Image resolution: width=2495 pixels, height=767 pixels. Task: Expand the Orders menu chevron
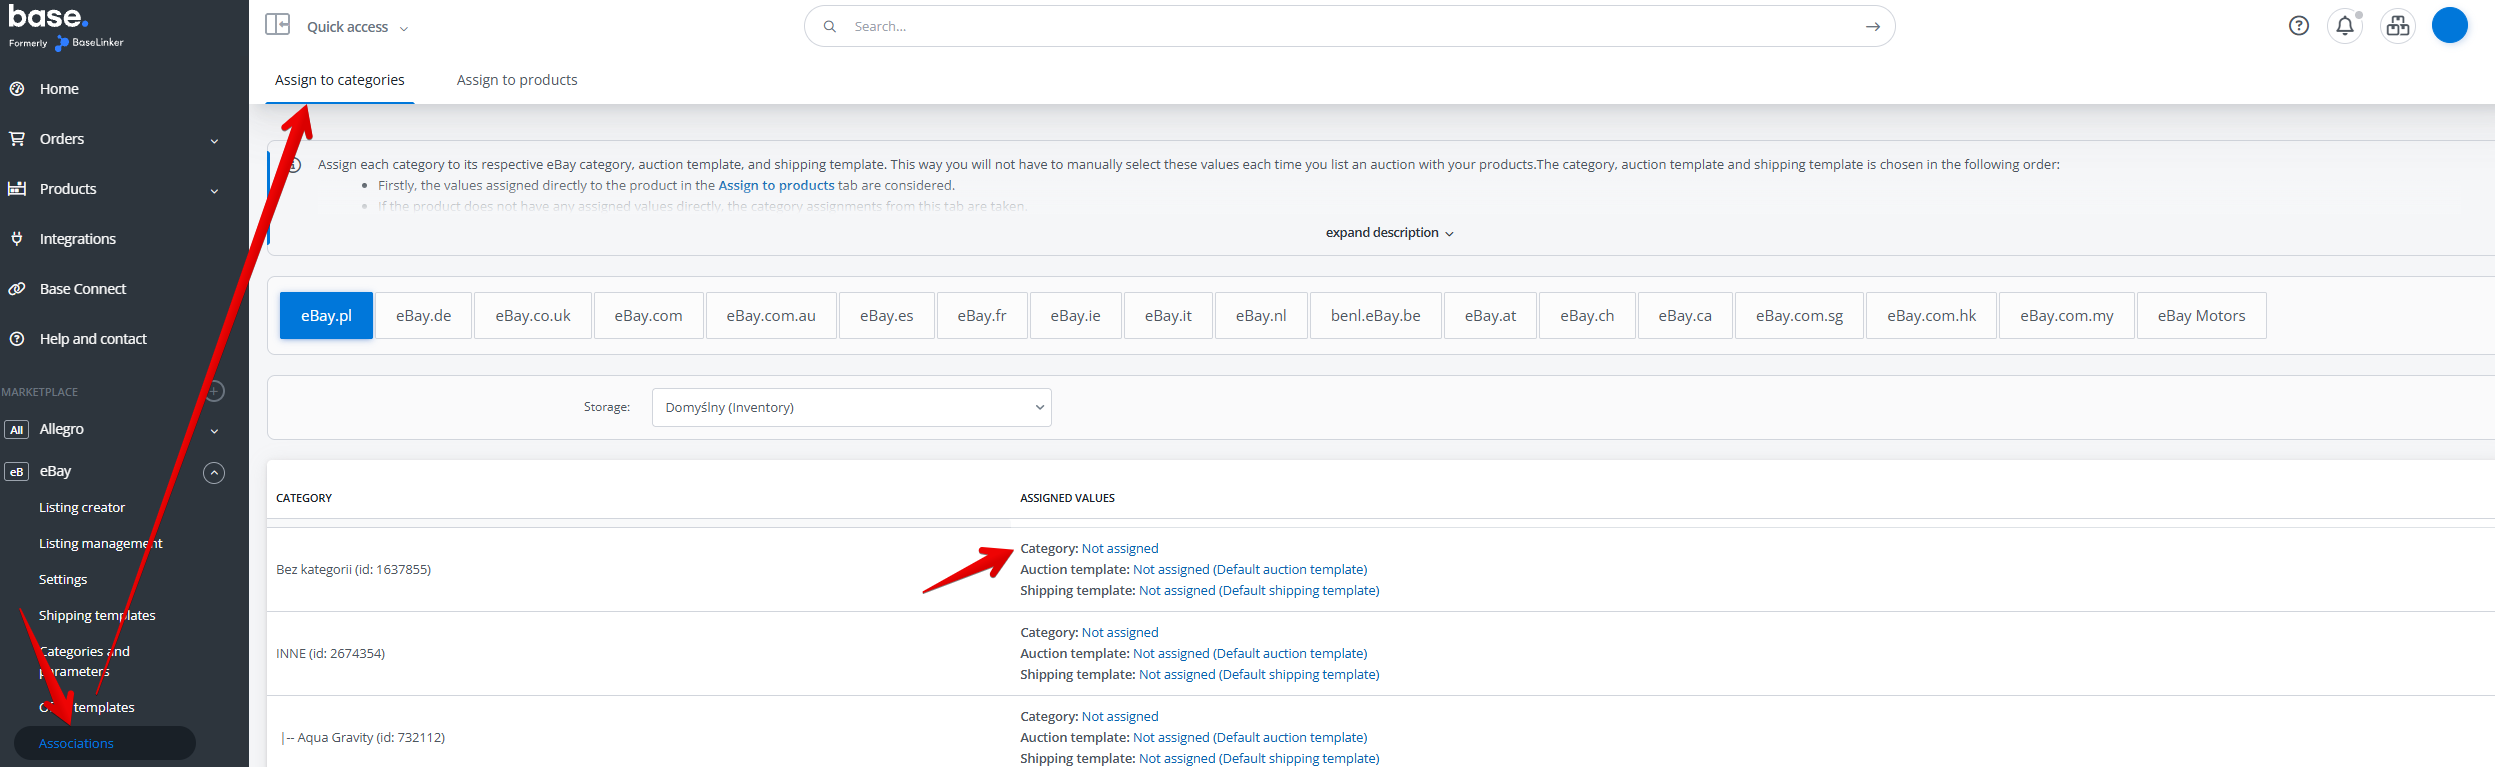tap(214, 141)
